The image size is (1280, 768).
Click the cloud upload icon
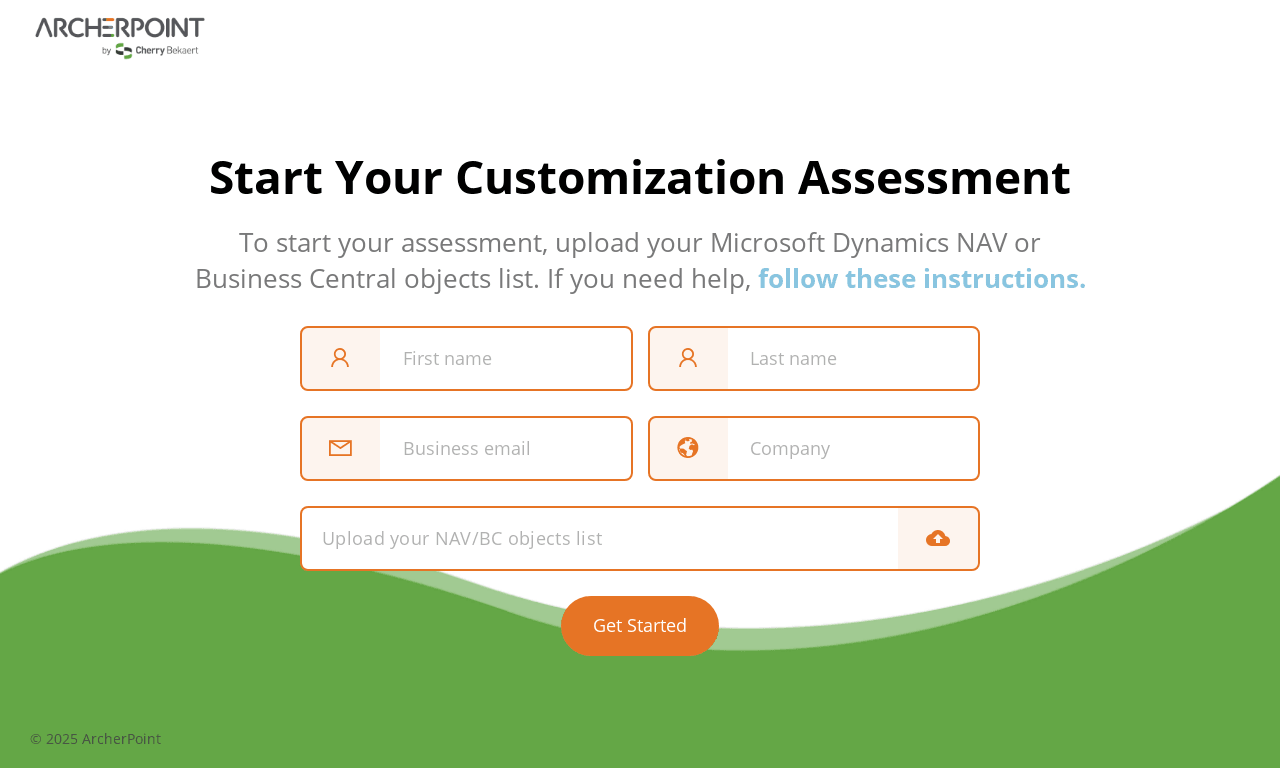point(938,538)
